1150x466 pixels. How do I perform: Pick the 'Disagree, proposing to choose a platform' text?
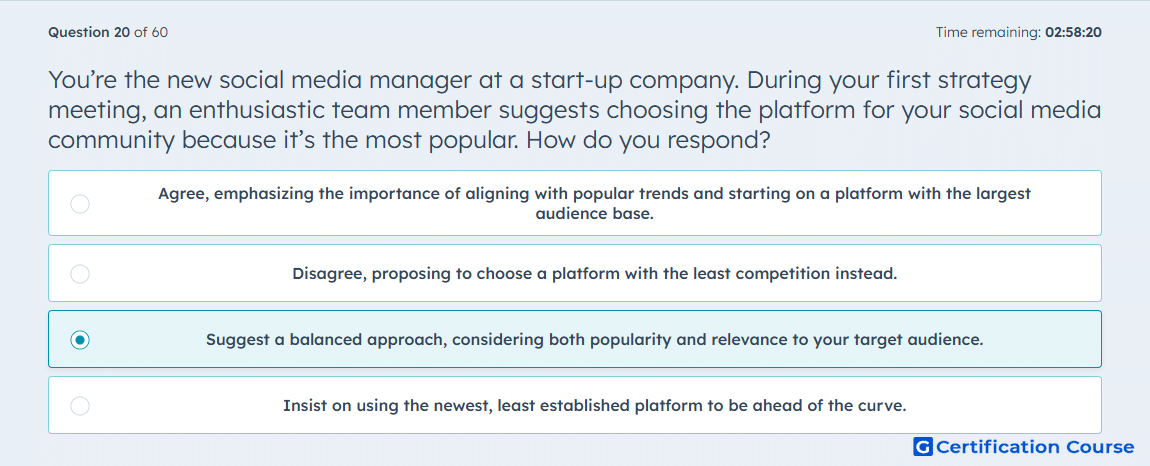594,274
